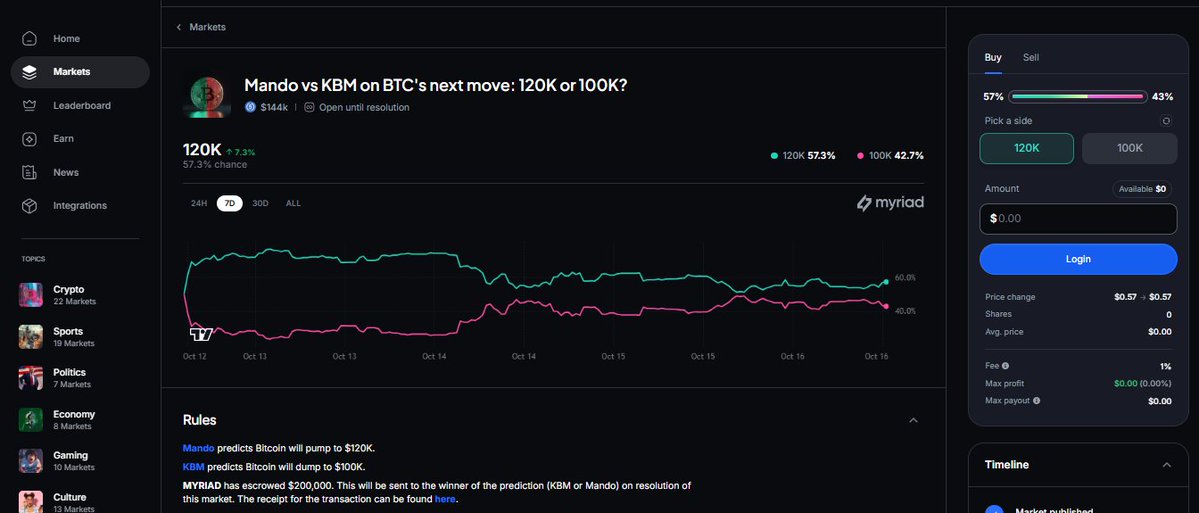Pick the 120K side button

[1026, 148]
